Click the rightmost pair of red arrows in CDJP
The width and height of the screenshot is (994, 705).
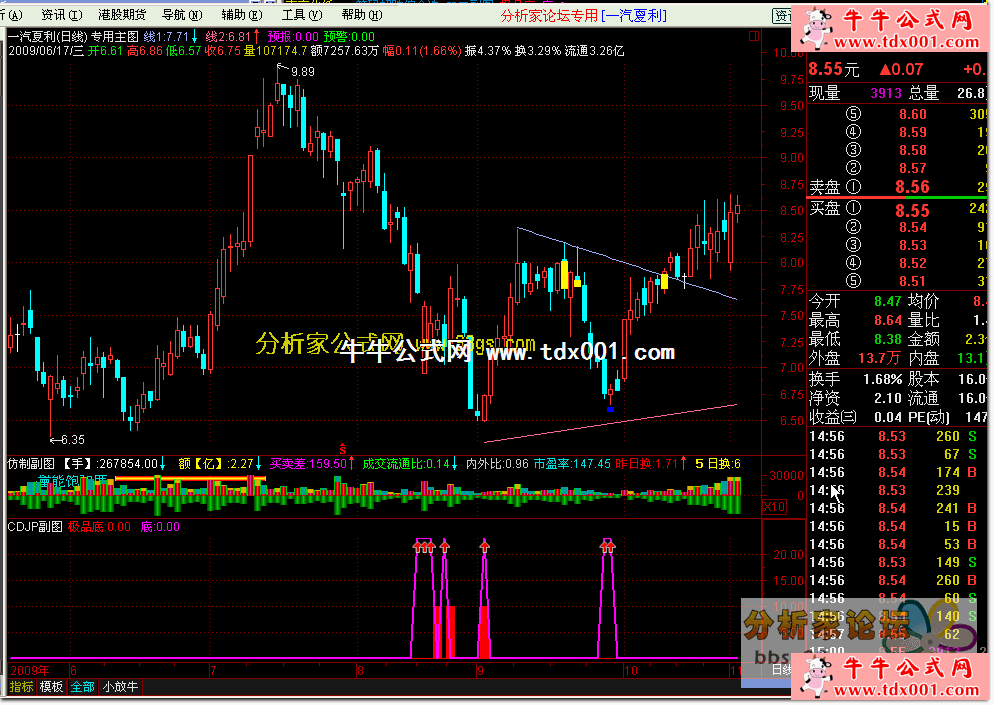[608, 545]
